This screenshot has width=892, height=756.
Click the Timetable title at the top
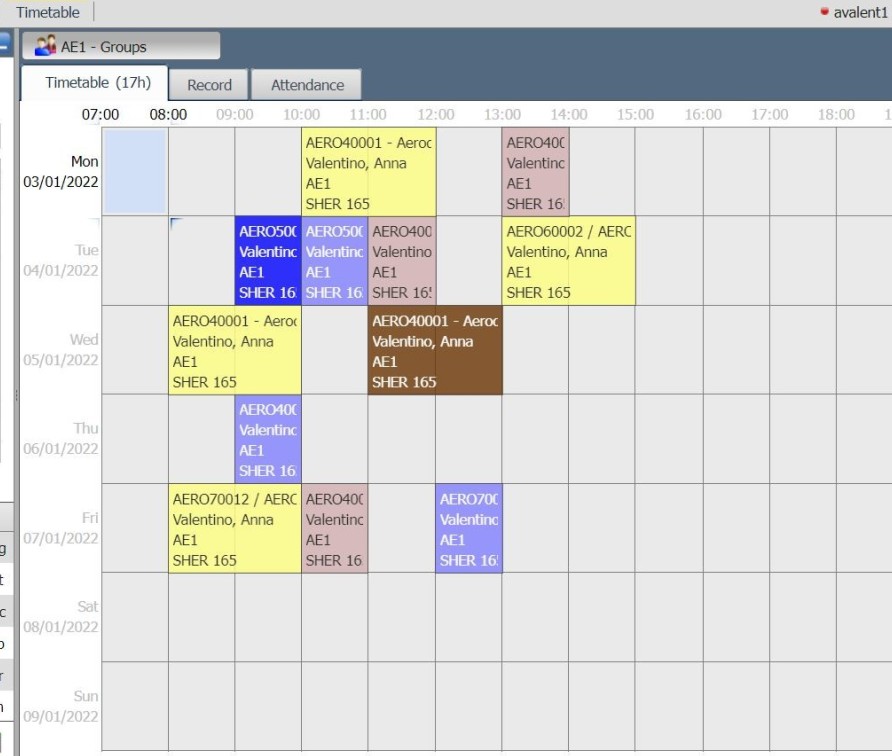tap(47, 12)
